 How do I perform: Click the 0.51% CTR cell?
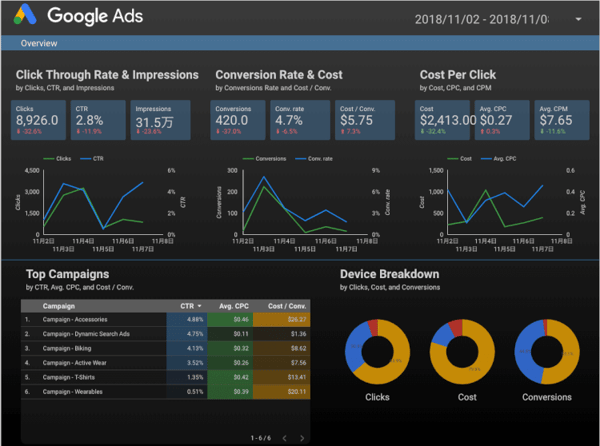(187, 392)
